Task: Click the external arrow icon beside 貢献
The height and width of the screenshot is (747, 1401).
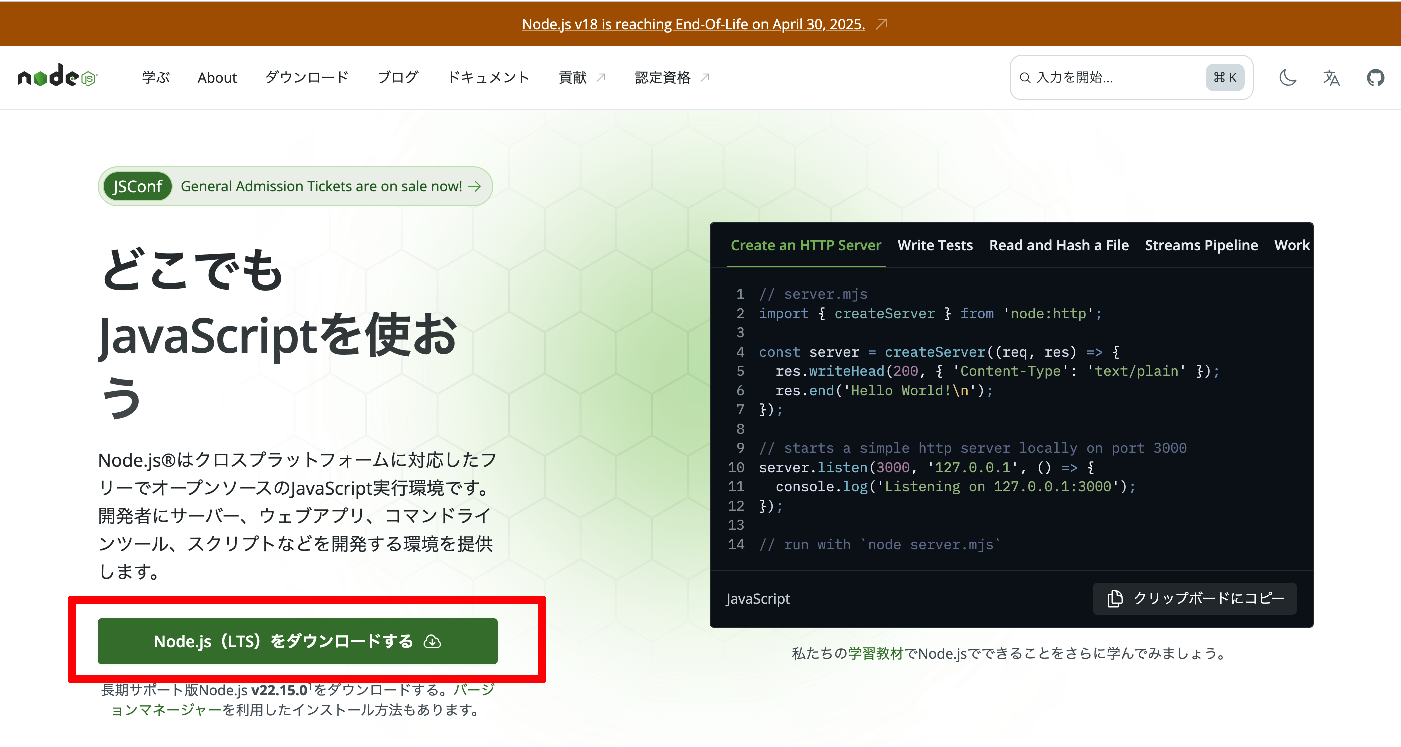Action: pos(600,77)
